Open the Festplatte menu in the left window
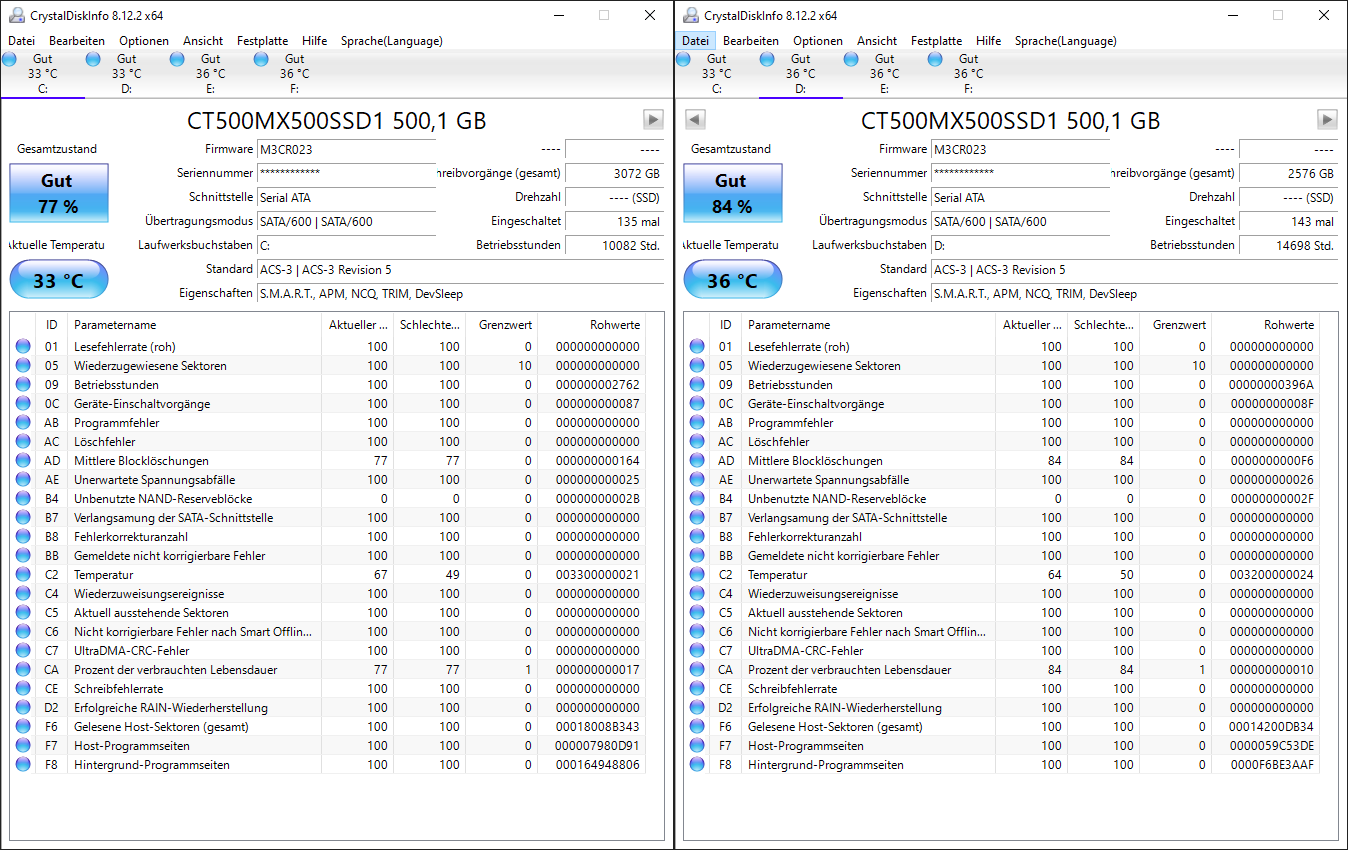 [x=262, y=41]
